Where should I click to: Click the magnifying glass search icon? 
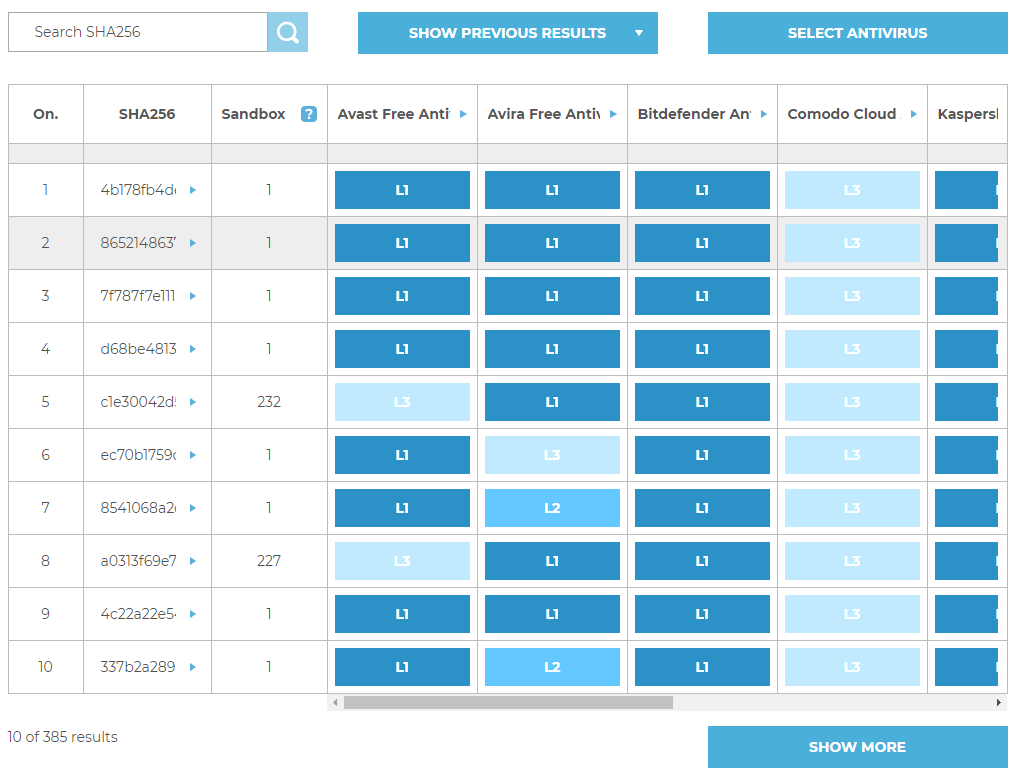click(x=288, y=32)
